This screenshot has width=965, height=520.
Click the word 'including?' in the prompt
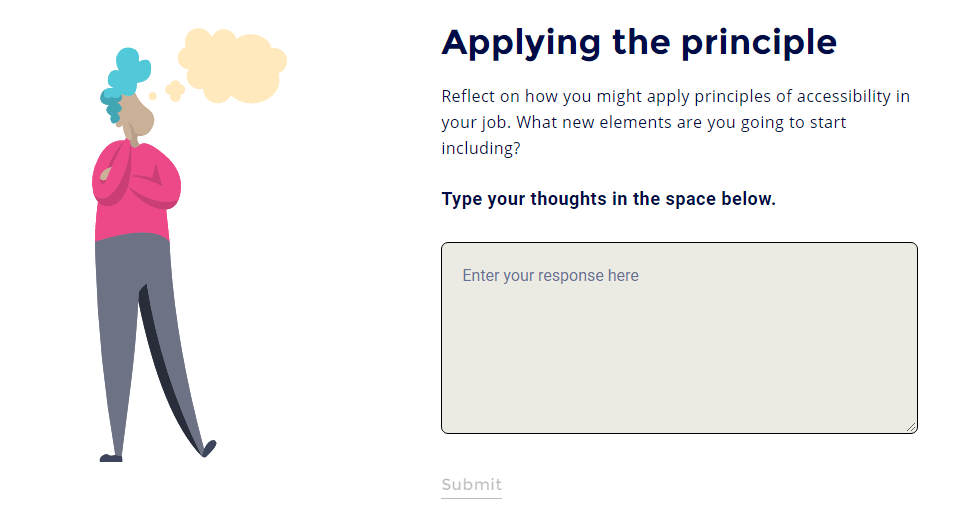[480, 148]
